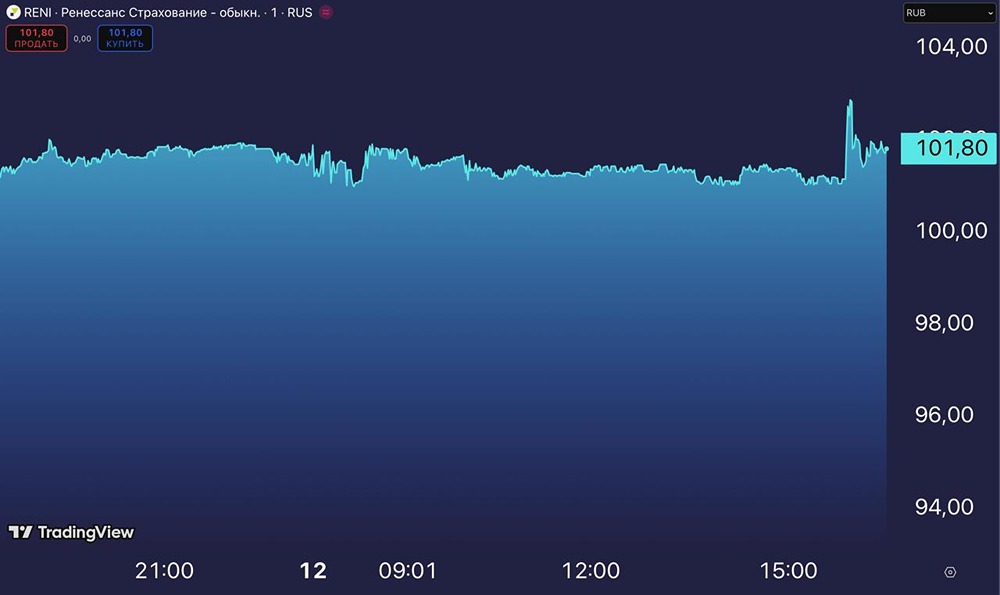Click the RENI ticker logo icon
The image size is (1000, 595).
[13, 12]
